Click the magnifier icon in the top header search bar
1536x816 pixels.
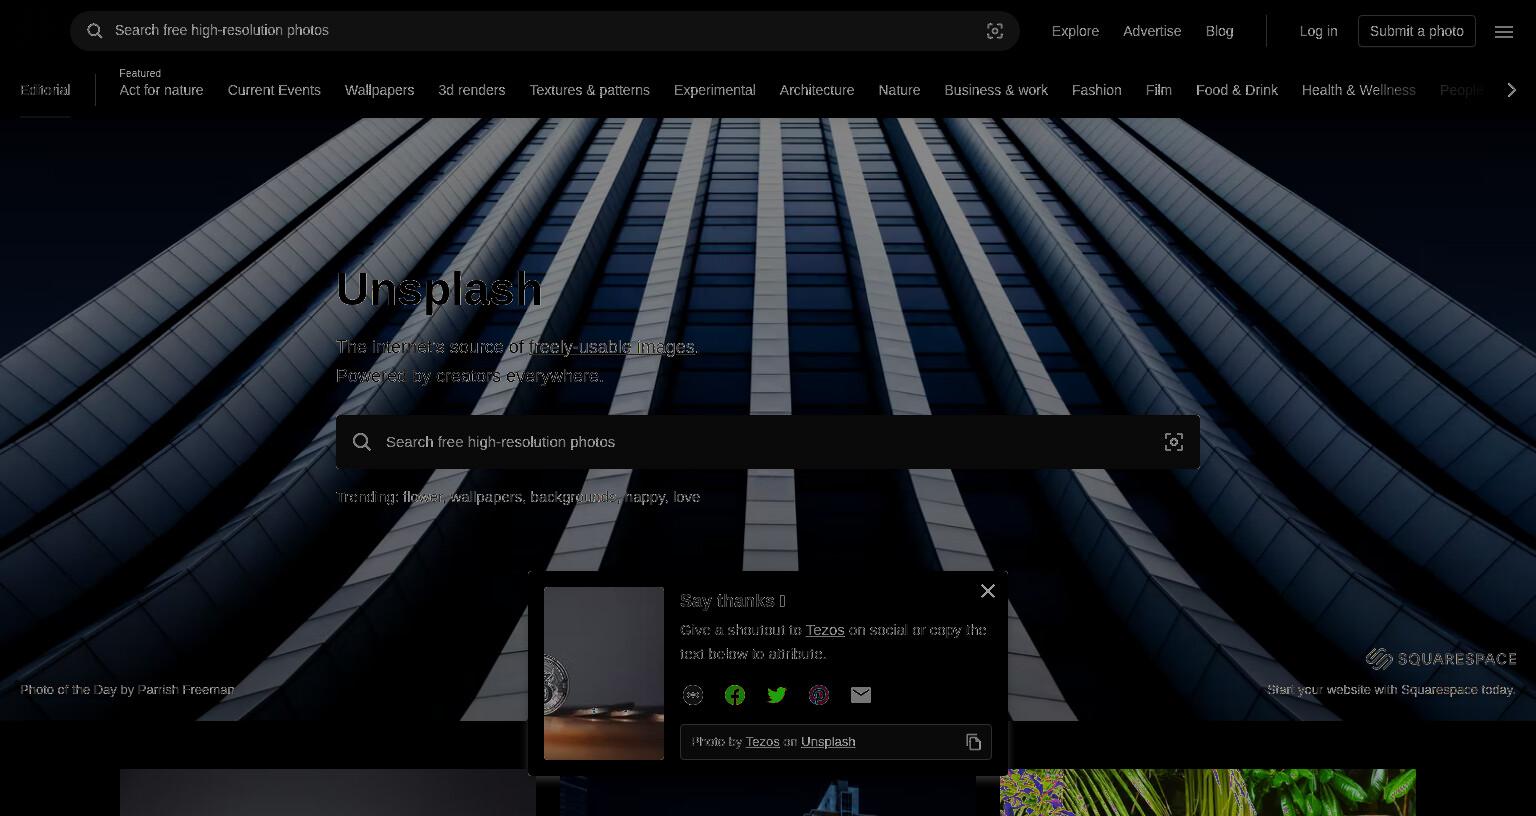tap(95, 31)
